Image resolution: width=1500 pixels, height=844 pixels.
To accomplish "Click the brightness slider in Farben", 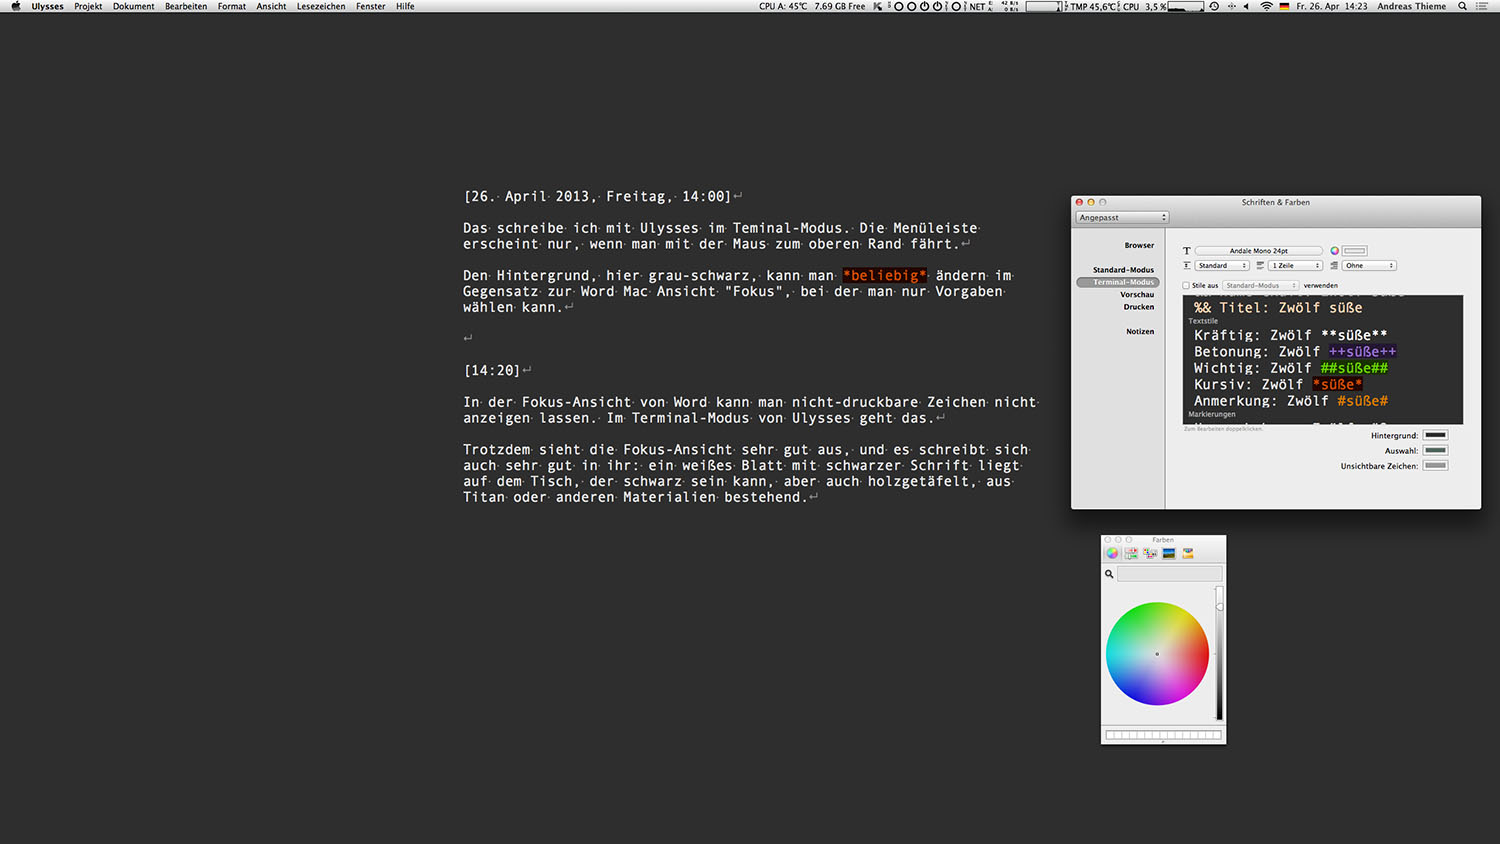I will pyautogui.click(x=1219, y=654).
